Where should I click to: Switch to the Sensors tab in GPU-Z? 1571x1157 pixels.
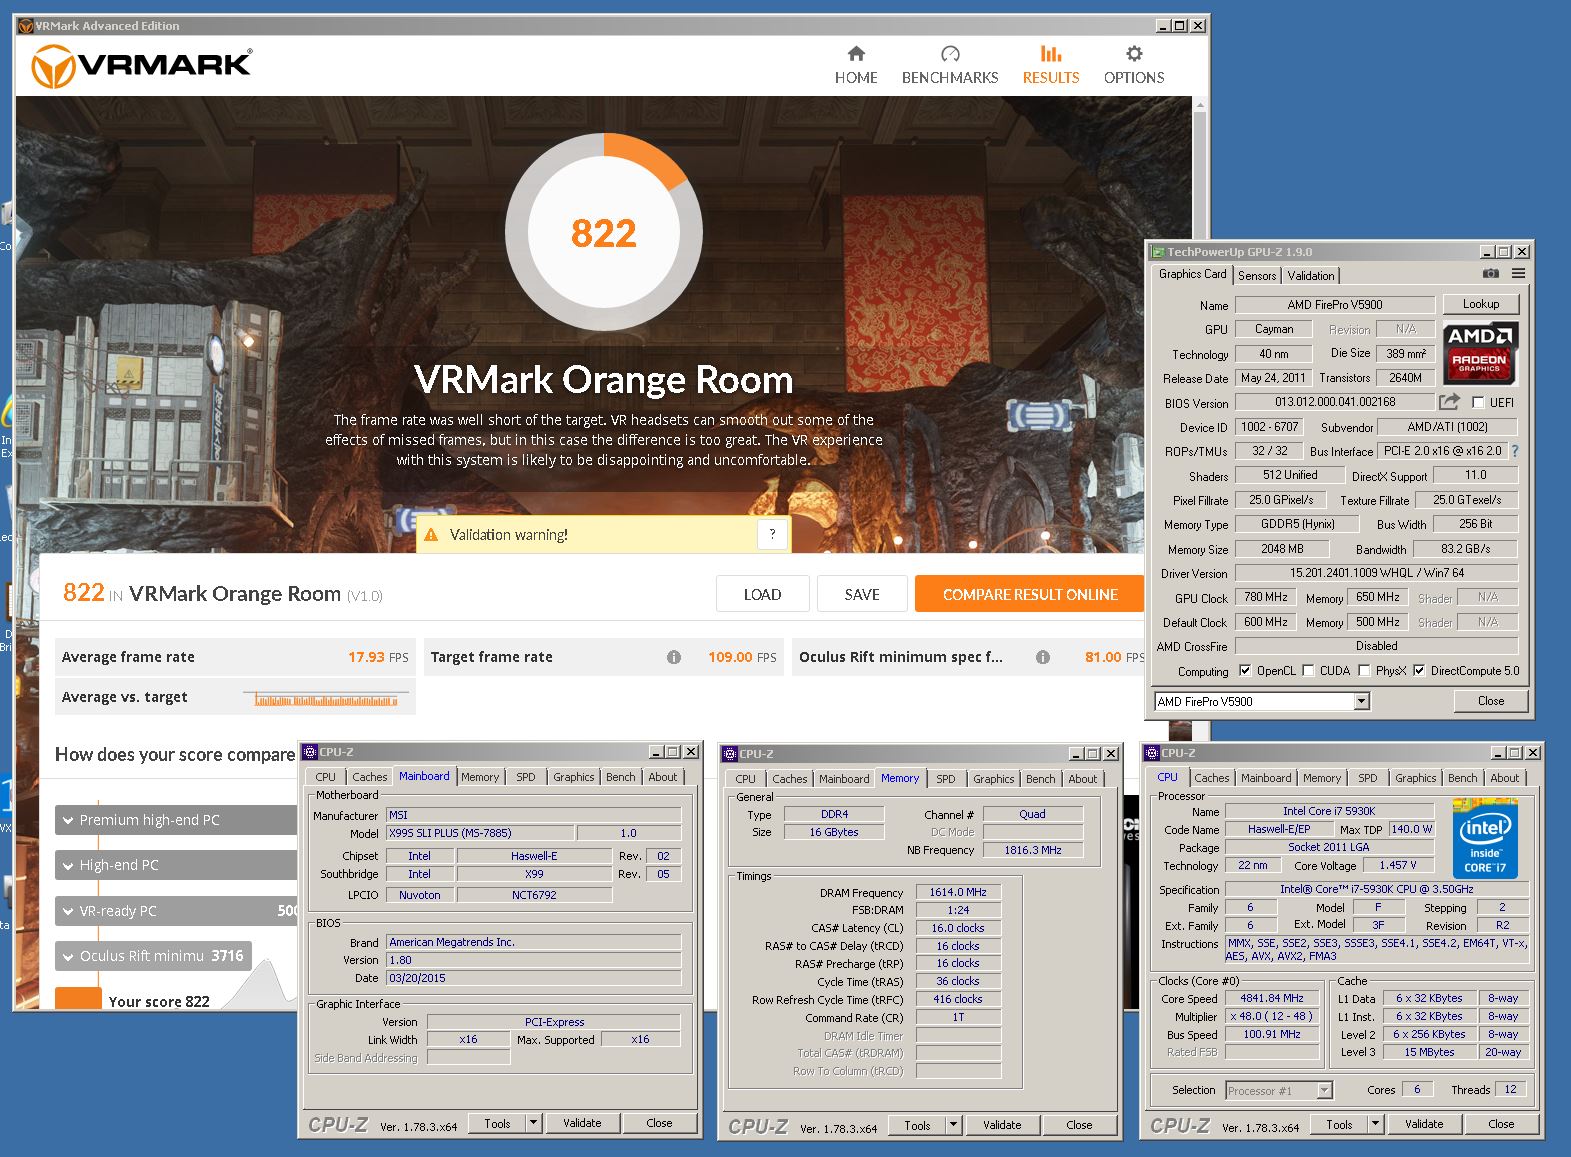pos(1257,276)
